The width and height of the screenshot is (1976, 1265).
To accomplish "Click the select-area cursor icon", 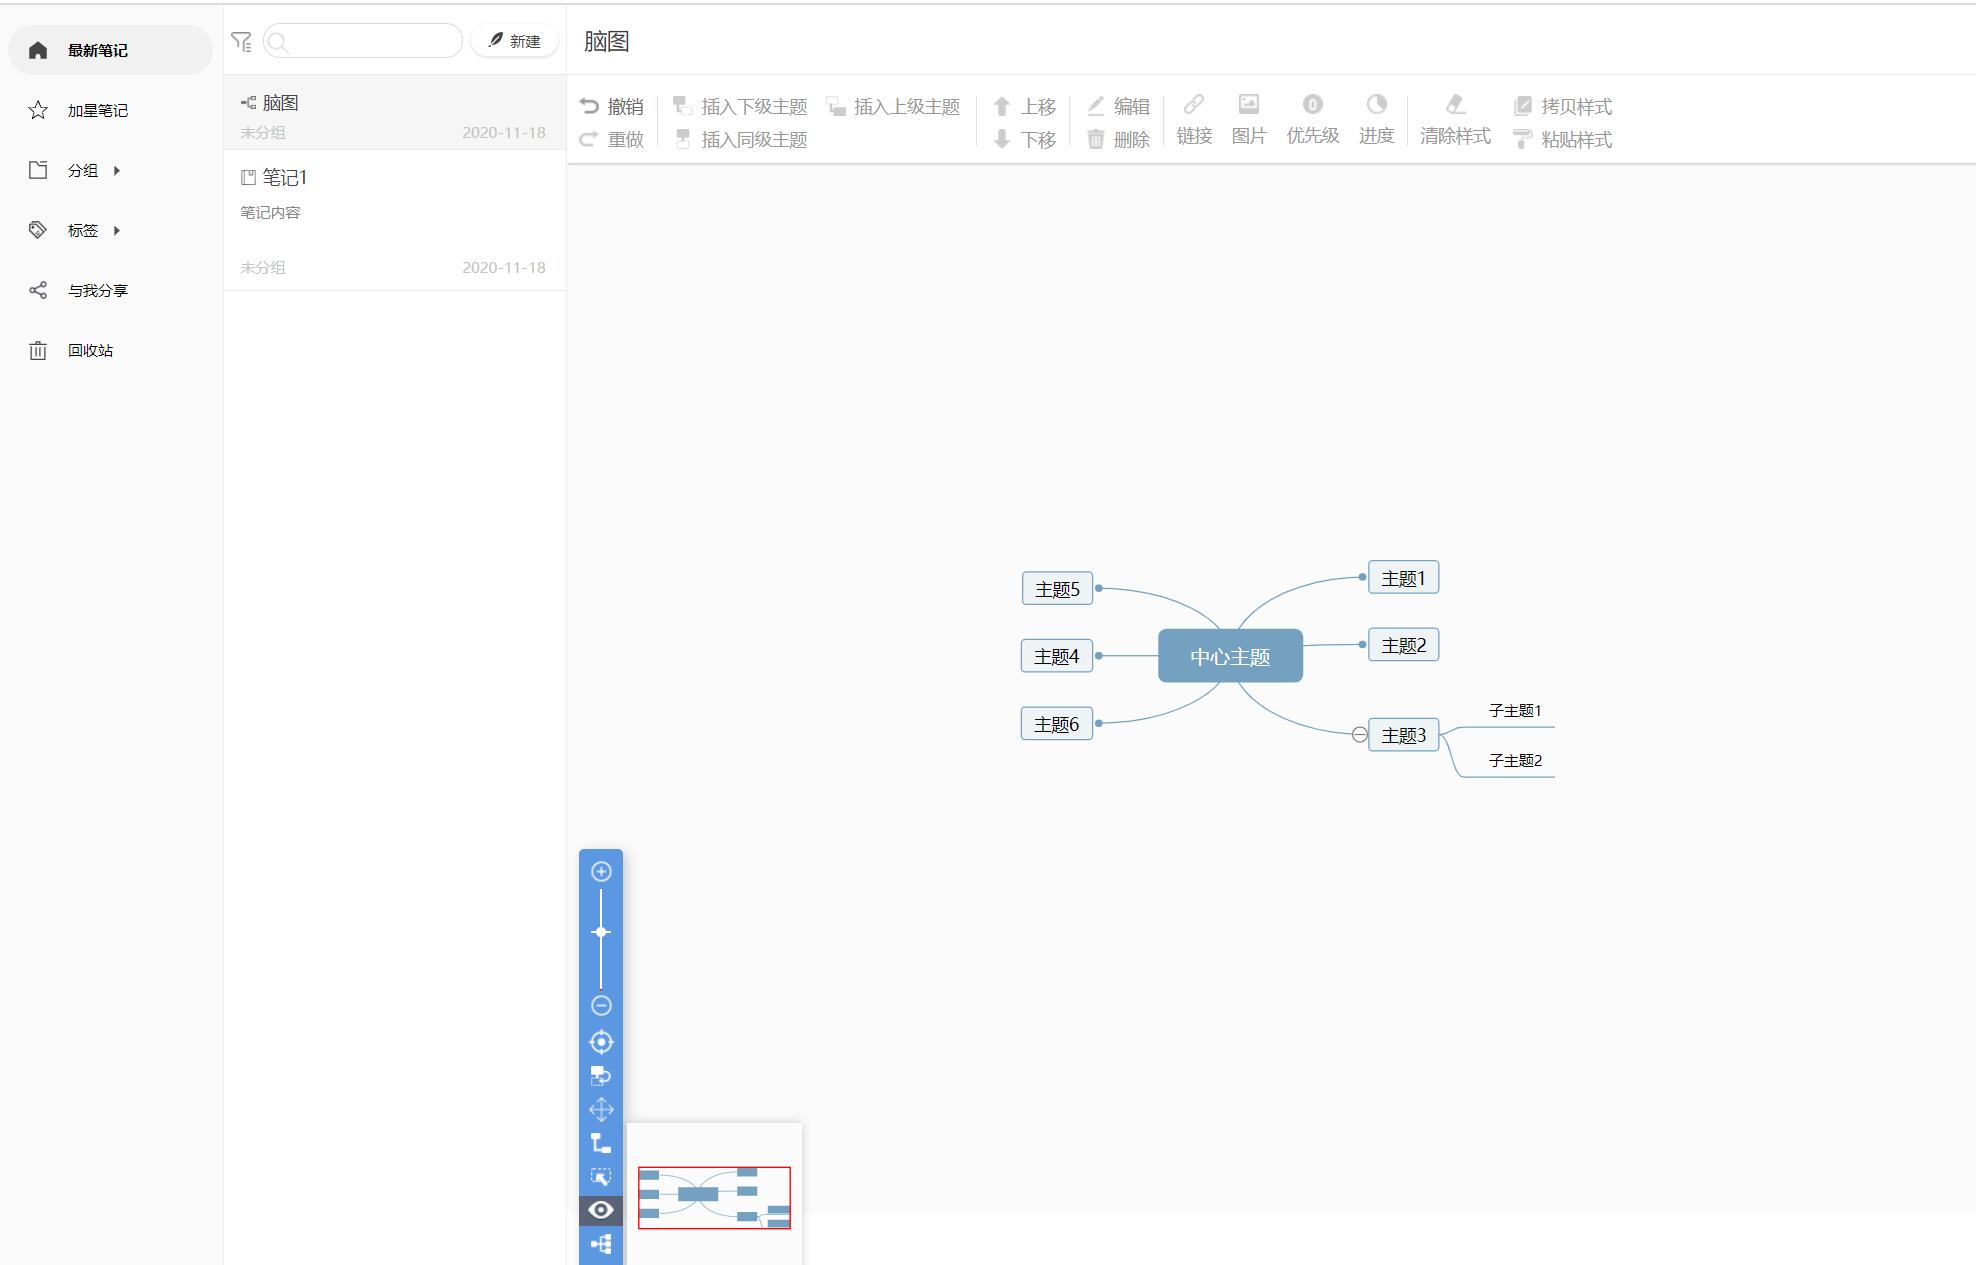I will point(601,1177).
